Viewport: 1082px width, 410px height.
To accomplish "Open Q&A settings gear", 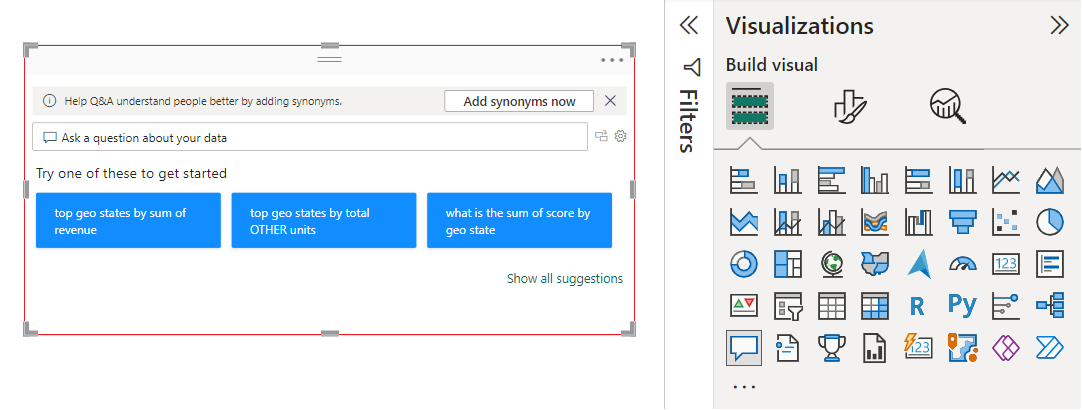I will (x=620, y=136).
